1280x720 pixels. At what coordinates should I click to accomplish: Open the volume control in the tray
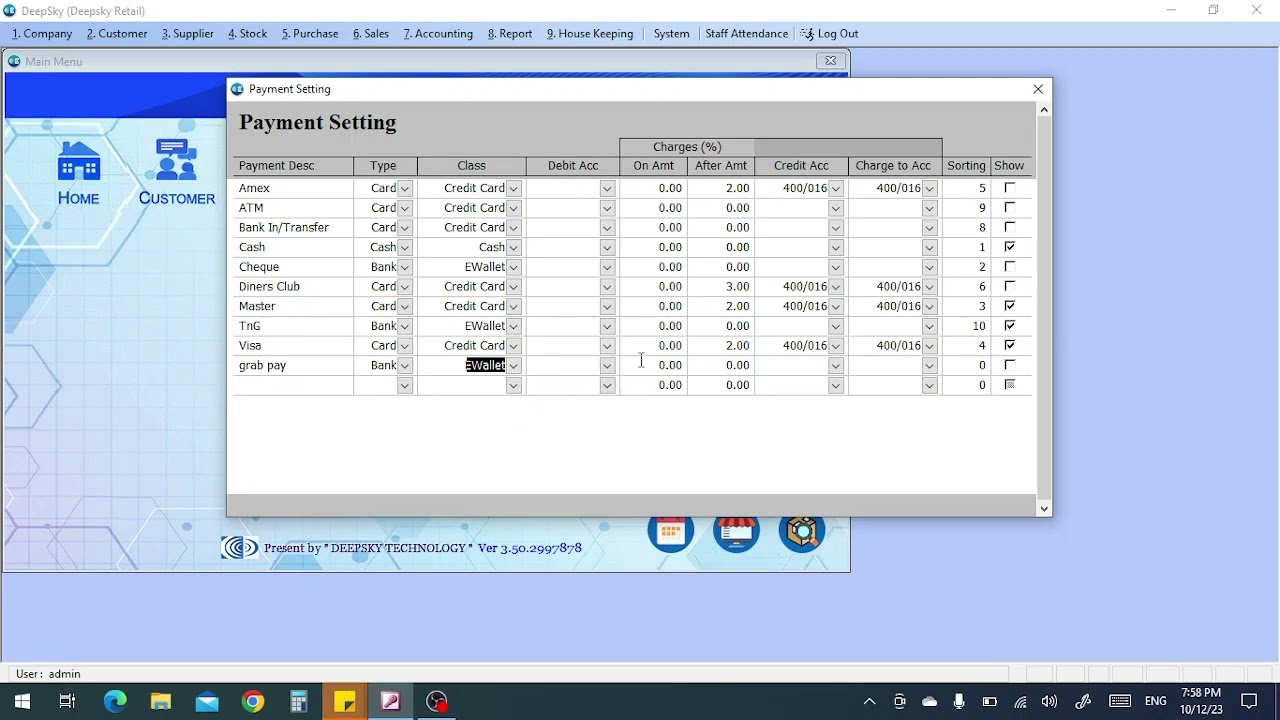coord(1049,702)
